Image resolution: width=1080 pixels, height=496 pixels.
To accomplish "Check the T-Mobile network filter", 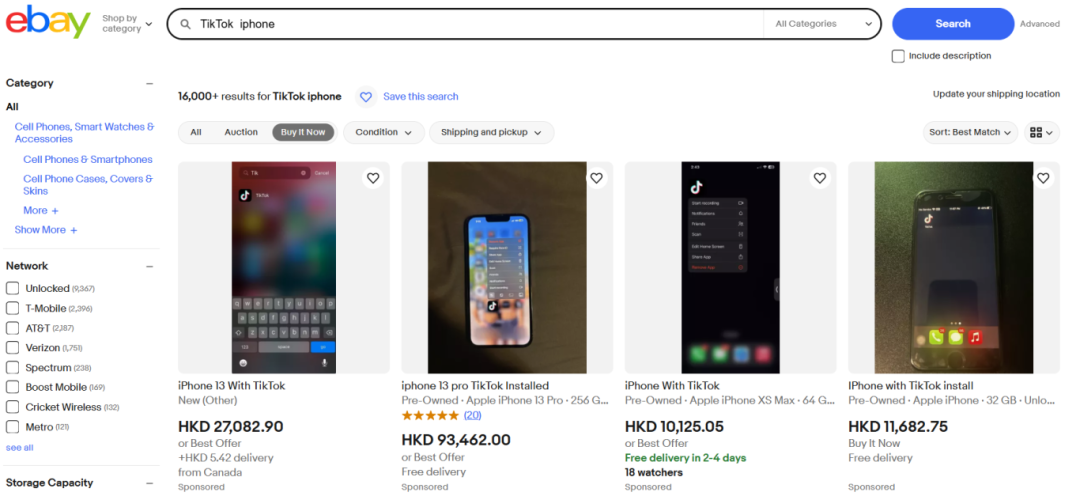I will [13, 308].
